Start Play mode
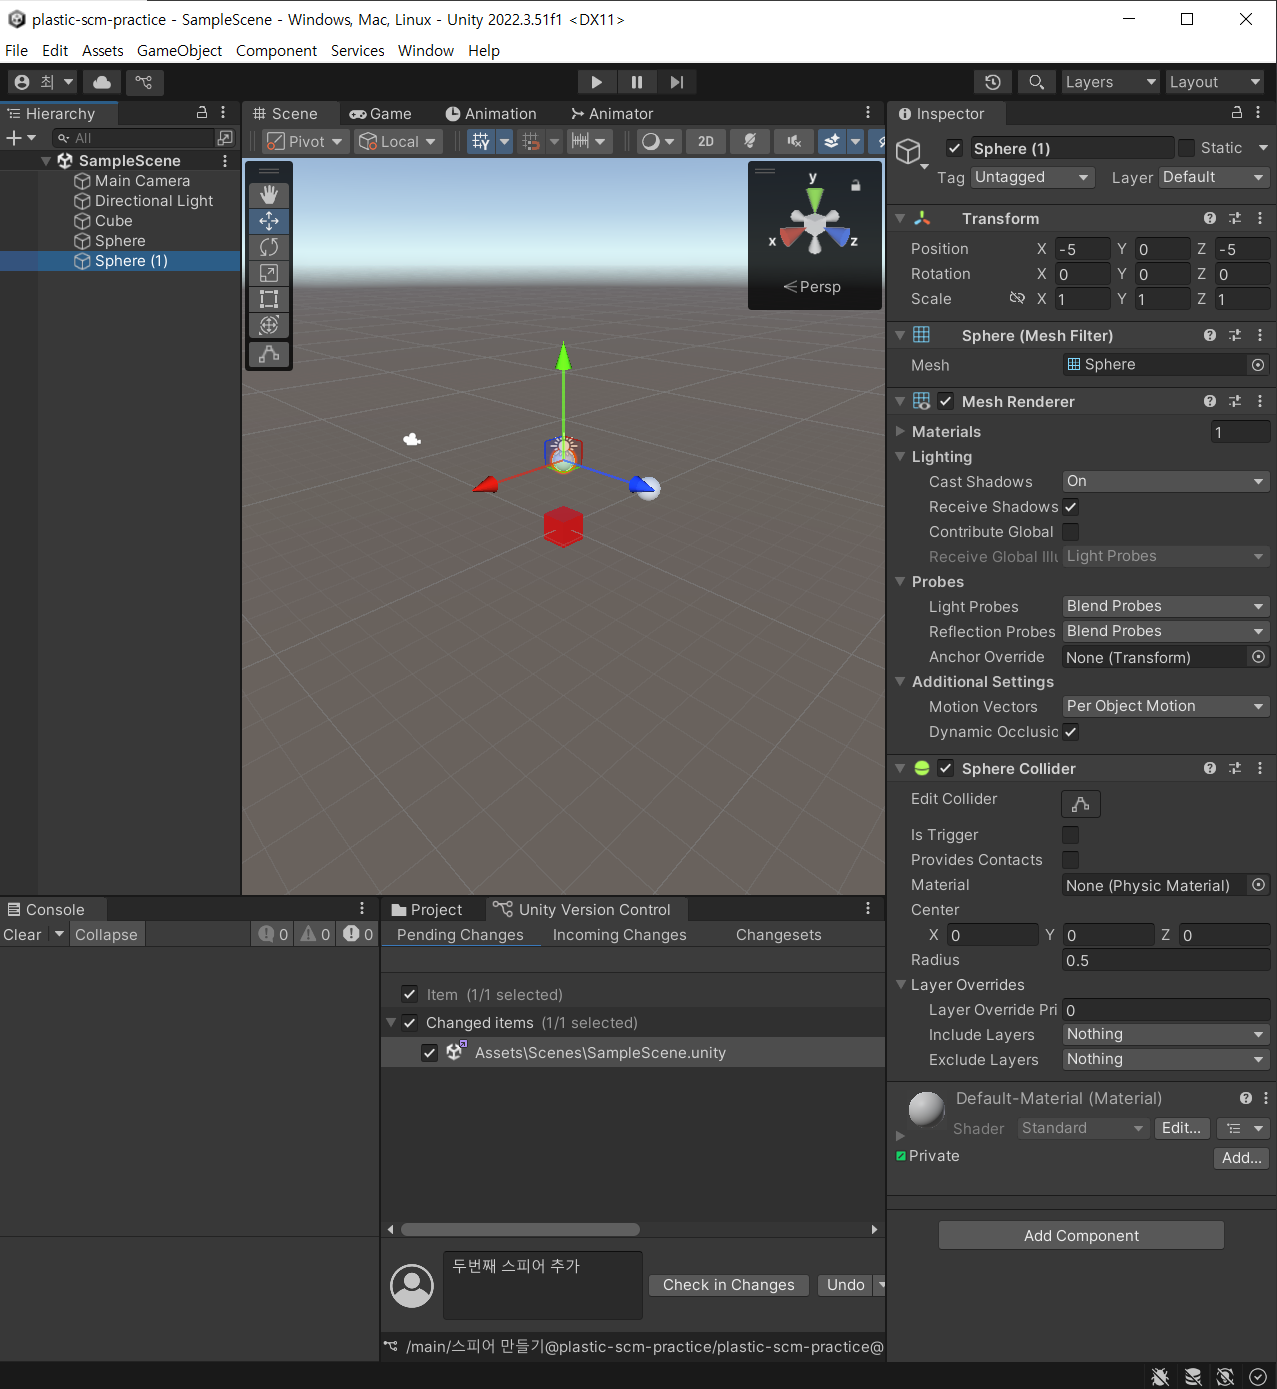 point(596,82)
